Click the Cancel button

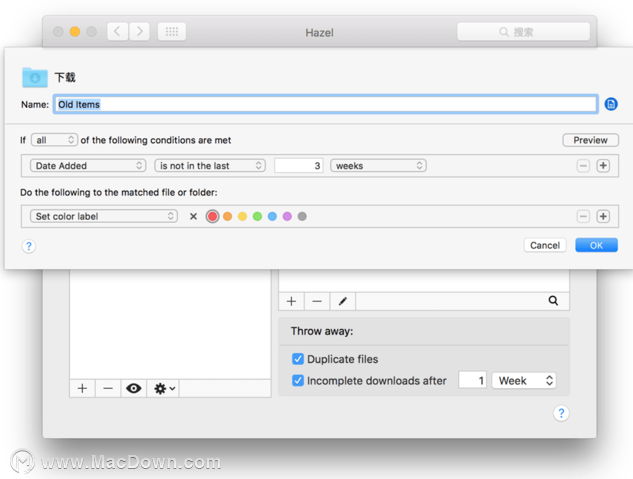(545, 245)
